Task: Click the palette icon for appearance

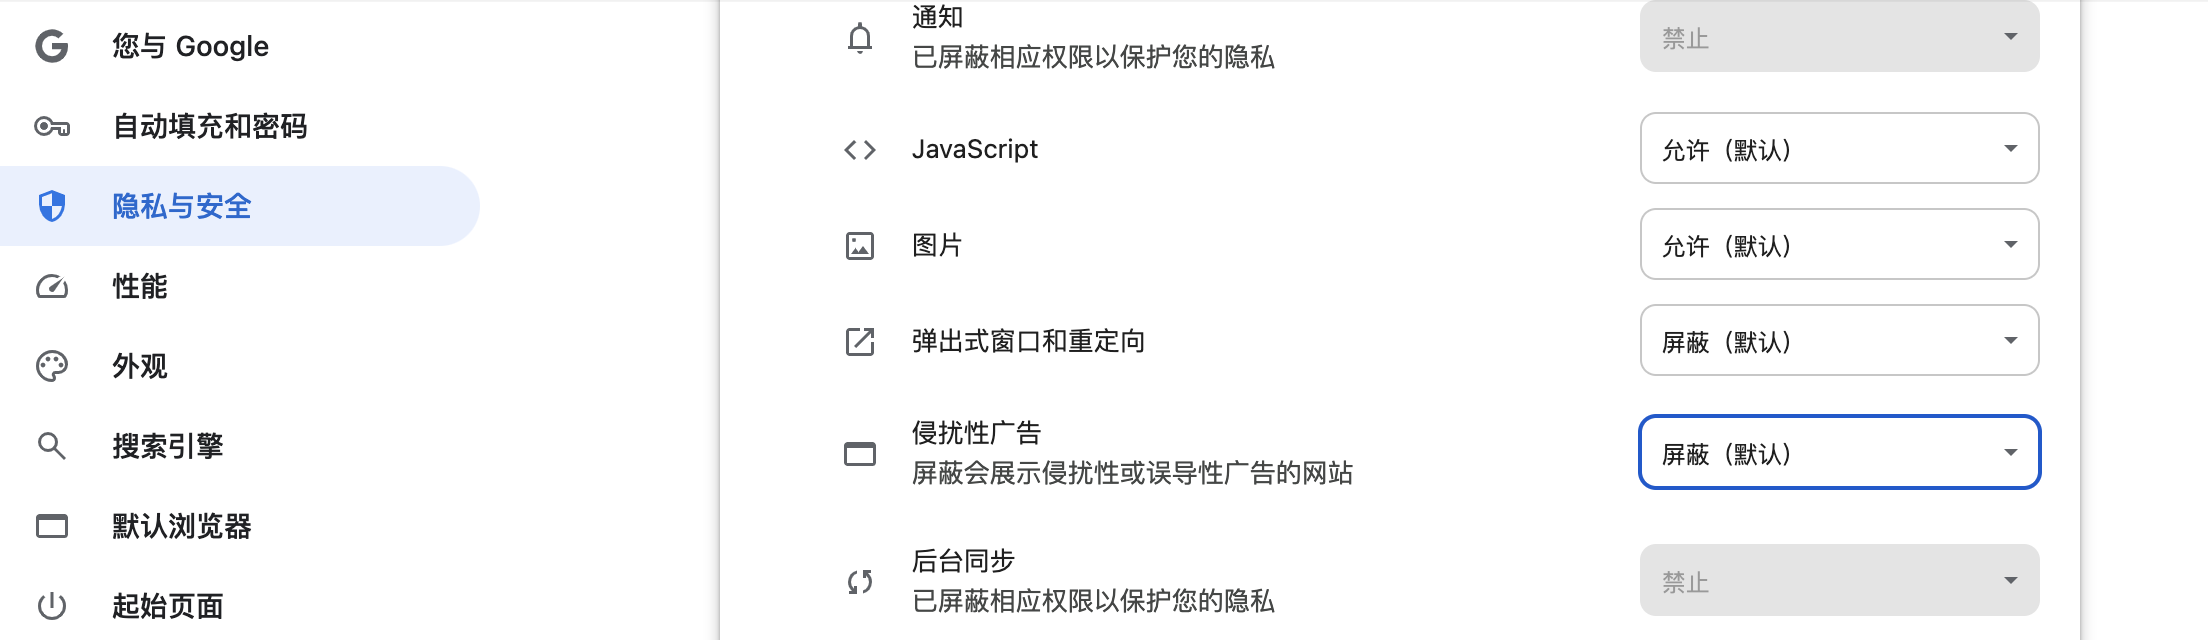Action: [52, 366]
